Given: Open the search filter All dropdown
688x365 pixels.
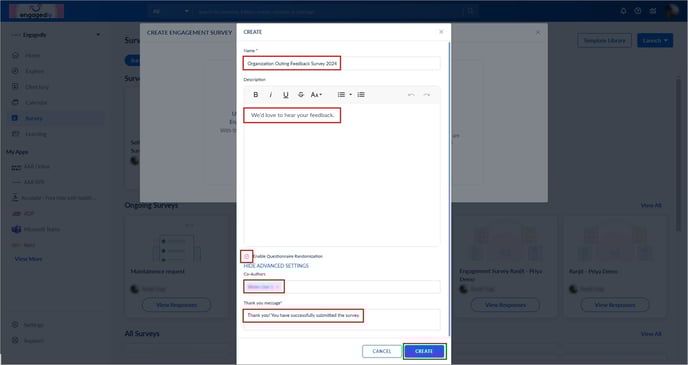Looking at the screenshot, I should tap(170, 11).
